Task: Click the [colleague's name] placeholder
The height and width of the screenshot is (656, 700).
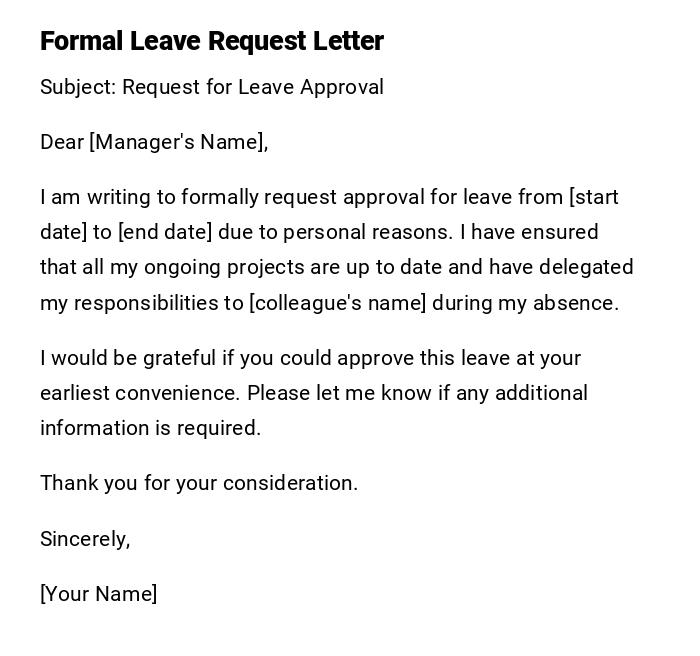Action: 337,303
